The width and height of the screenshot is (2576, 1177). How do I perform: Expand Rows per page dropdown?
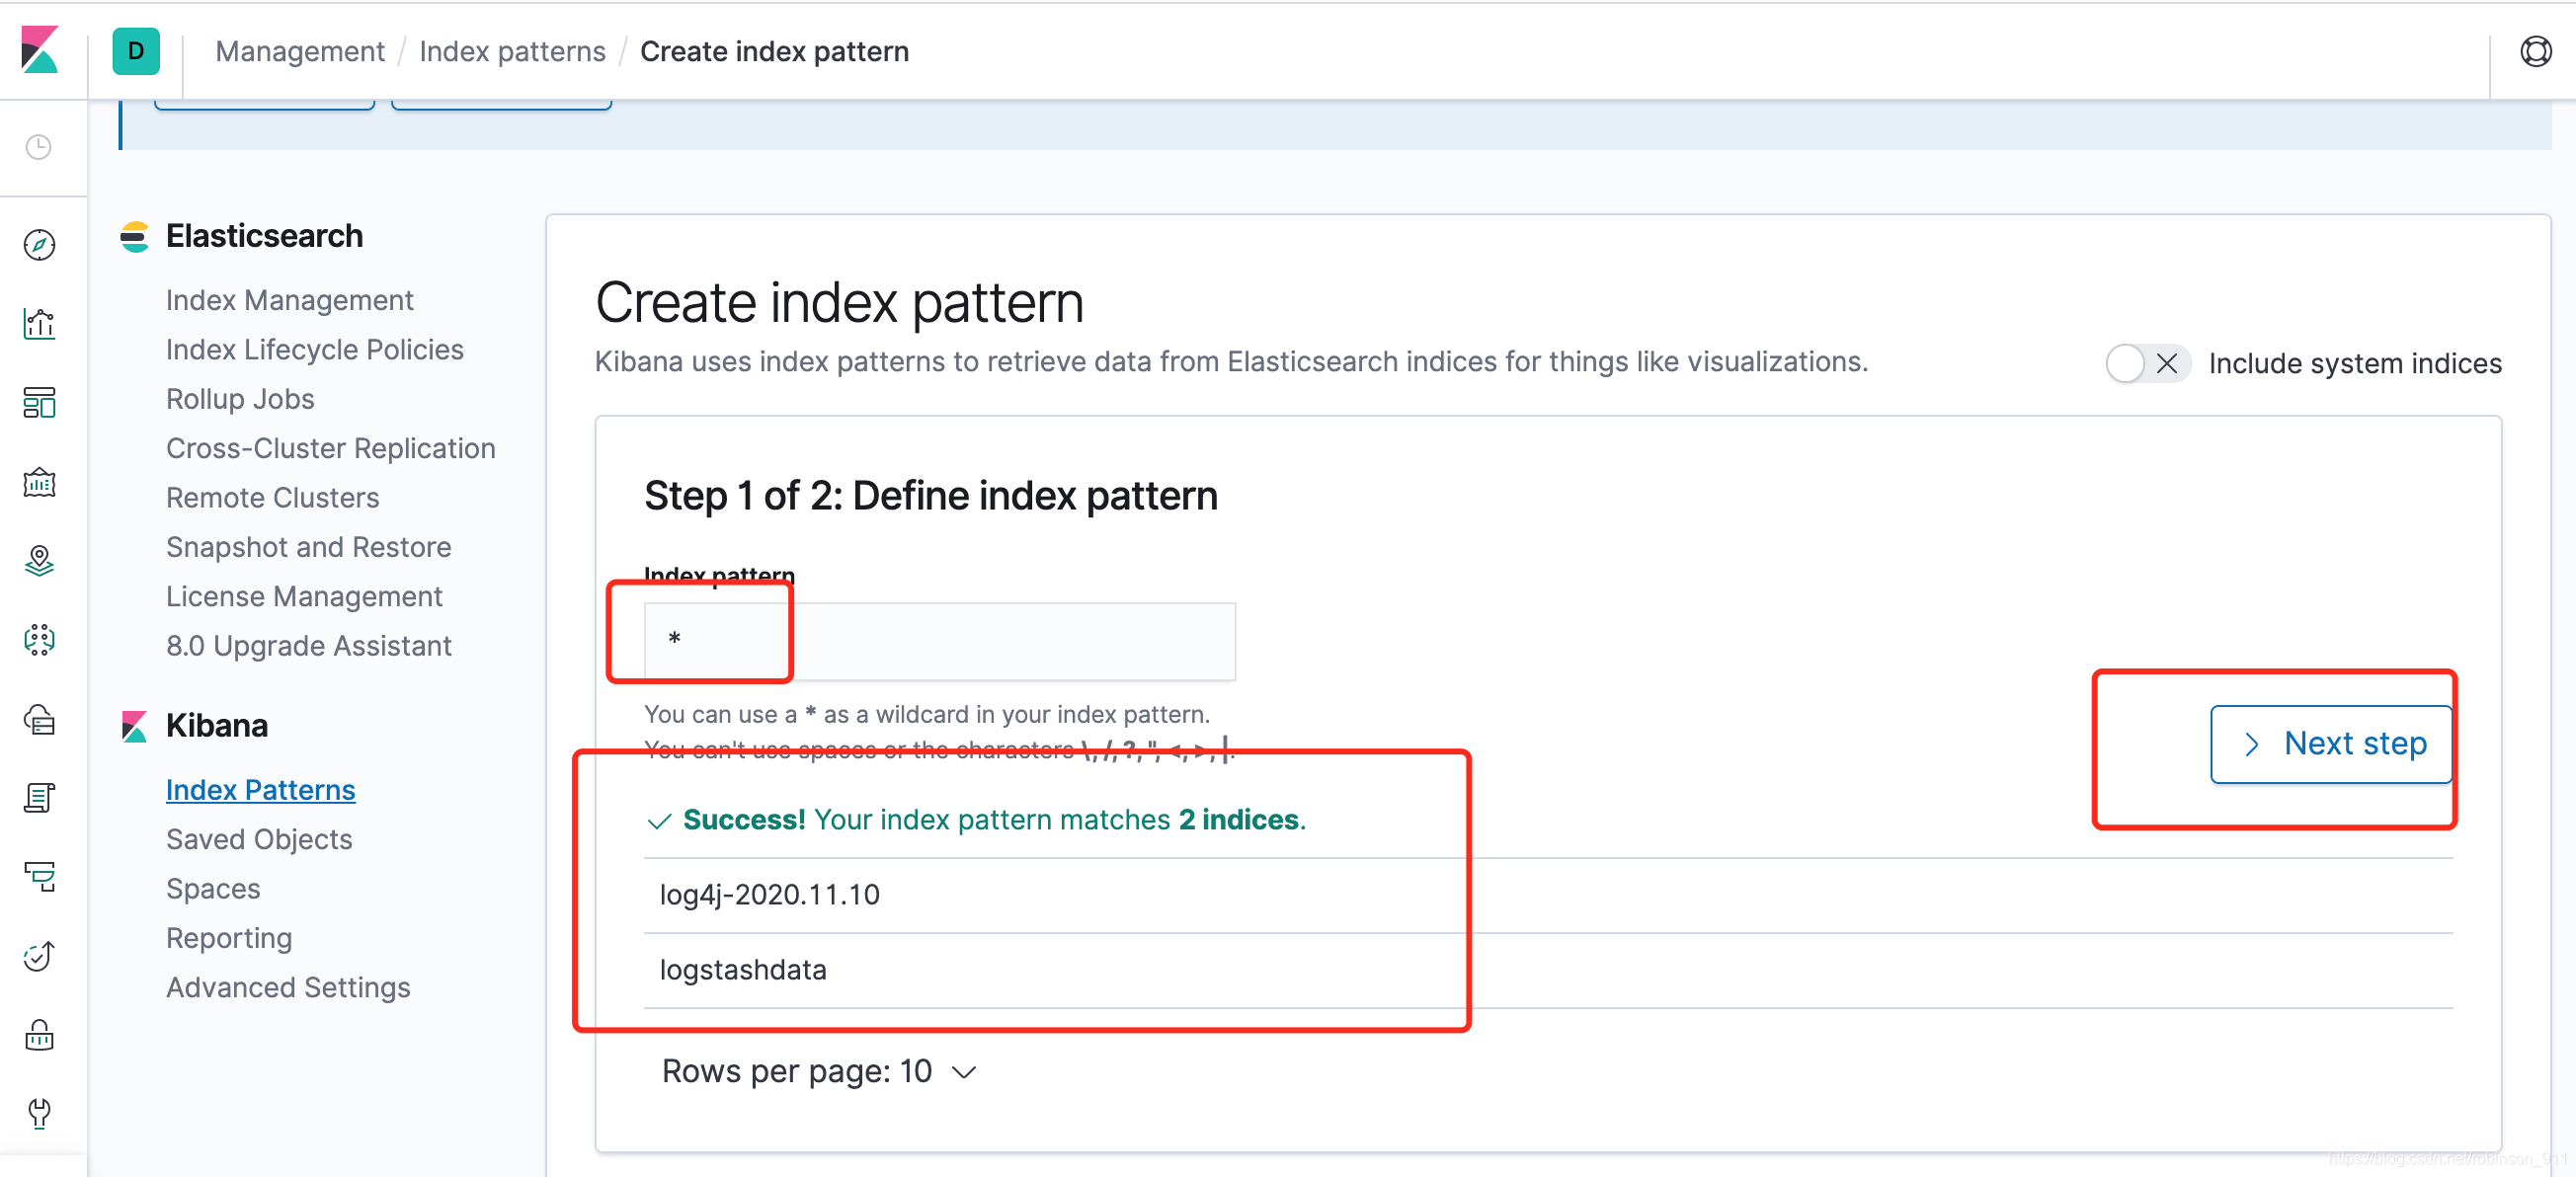(819, 1071)
